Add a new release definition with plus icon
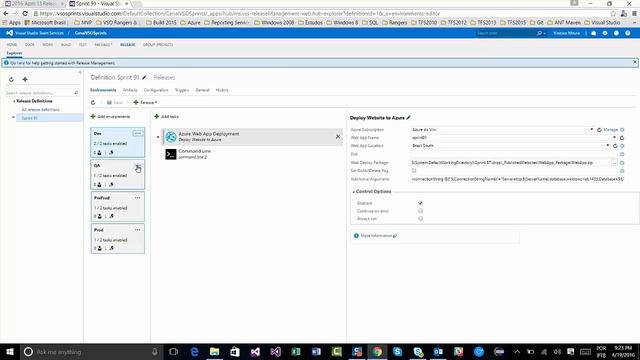 point(25,79)
